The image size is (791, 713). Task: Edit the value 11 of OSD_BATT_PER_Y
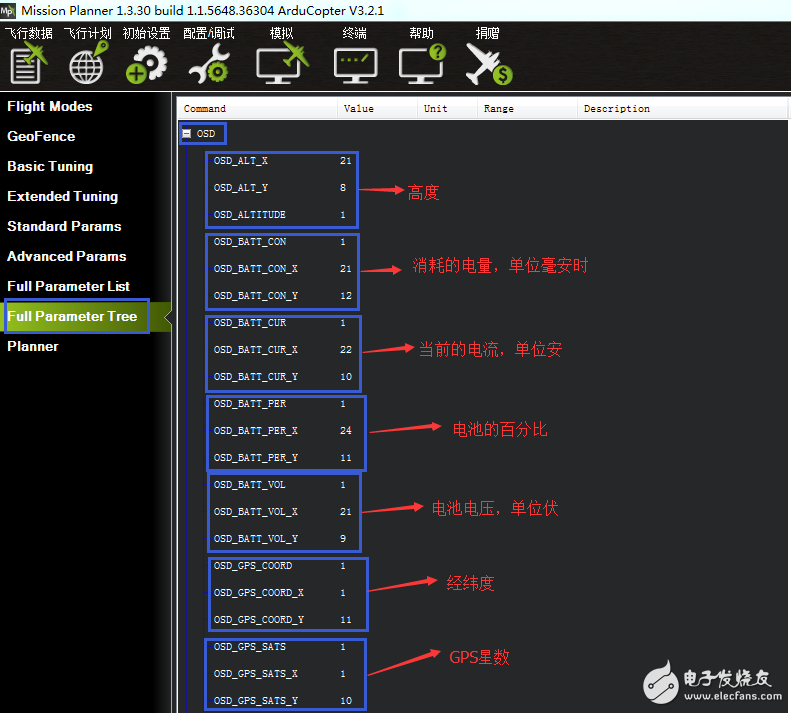click(x=346, y=458)
